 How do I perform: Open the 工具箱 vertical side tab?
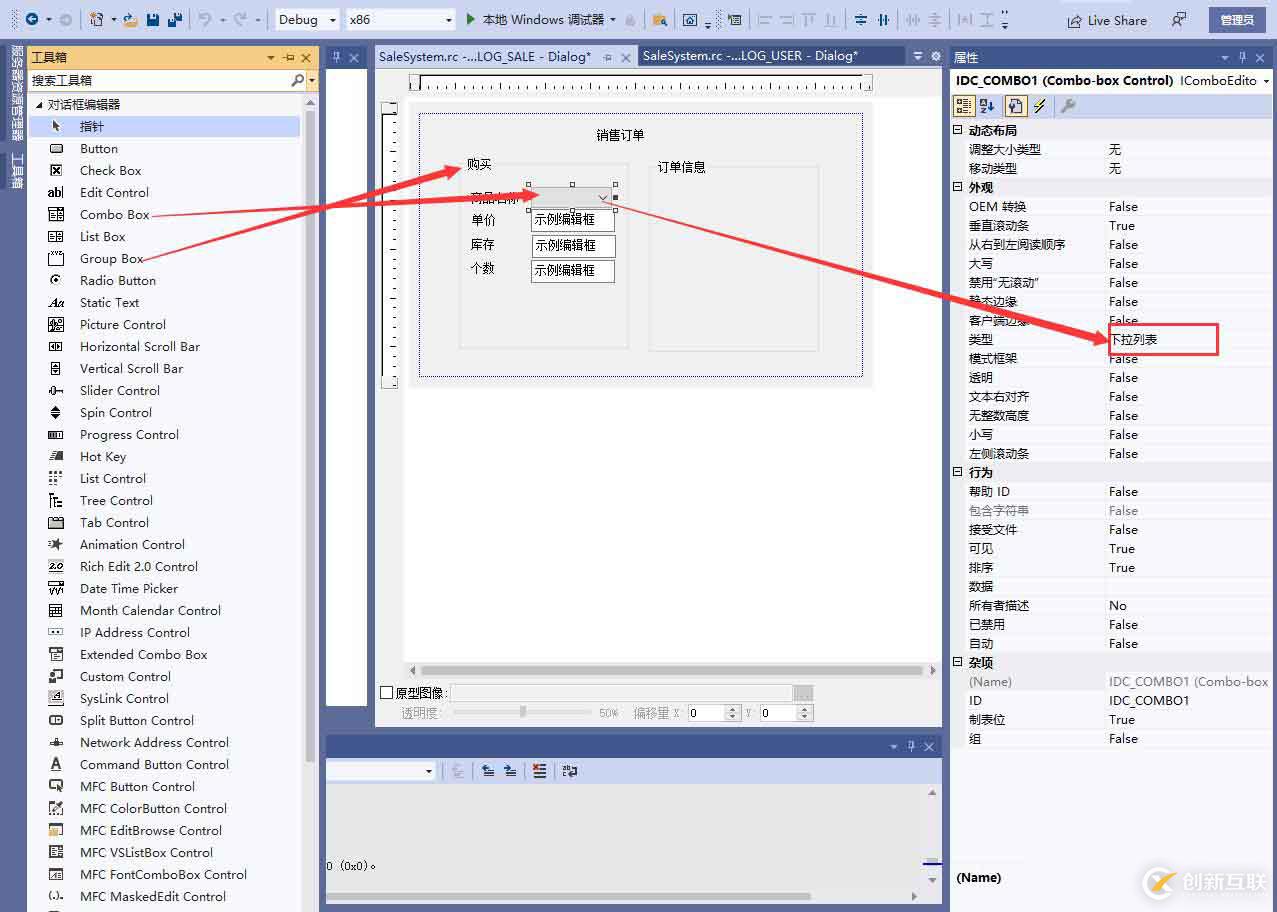17,171
